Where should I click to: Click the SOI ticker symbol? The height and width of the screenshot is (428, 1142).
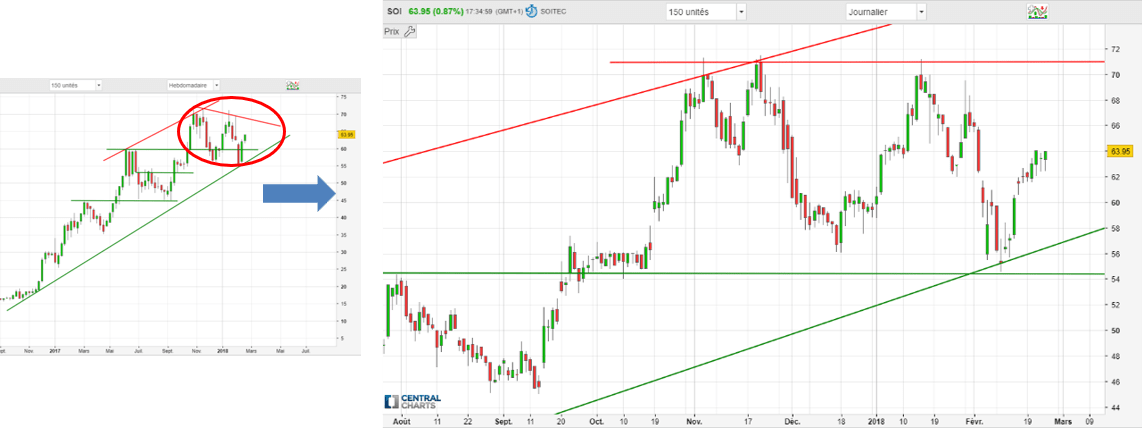pyautogui.click(x=393, y=12)
